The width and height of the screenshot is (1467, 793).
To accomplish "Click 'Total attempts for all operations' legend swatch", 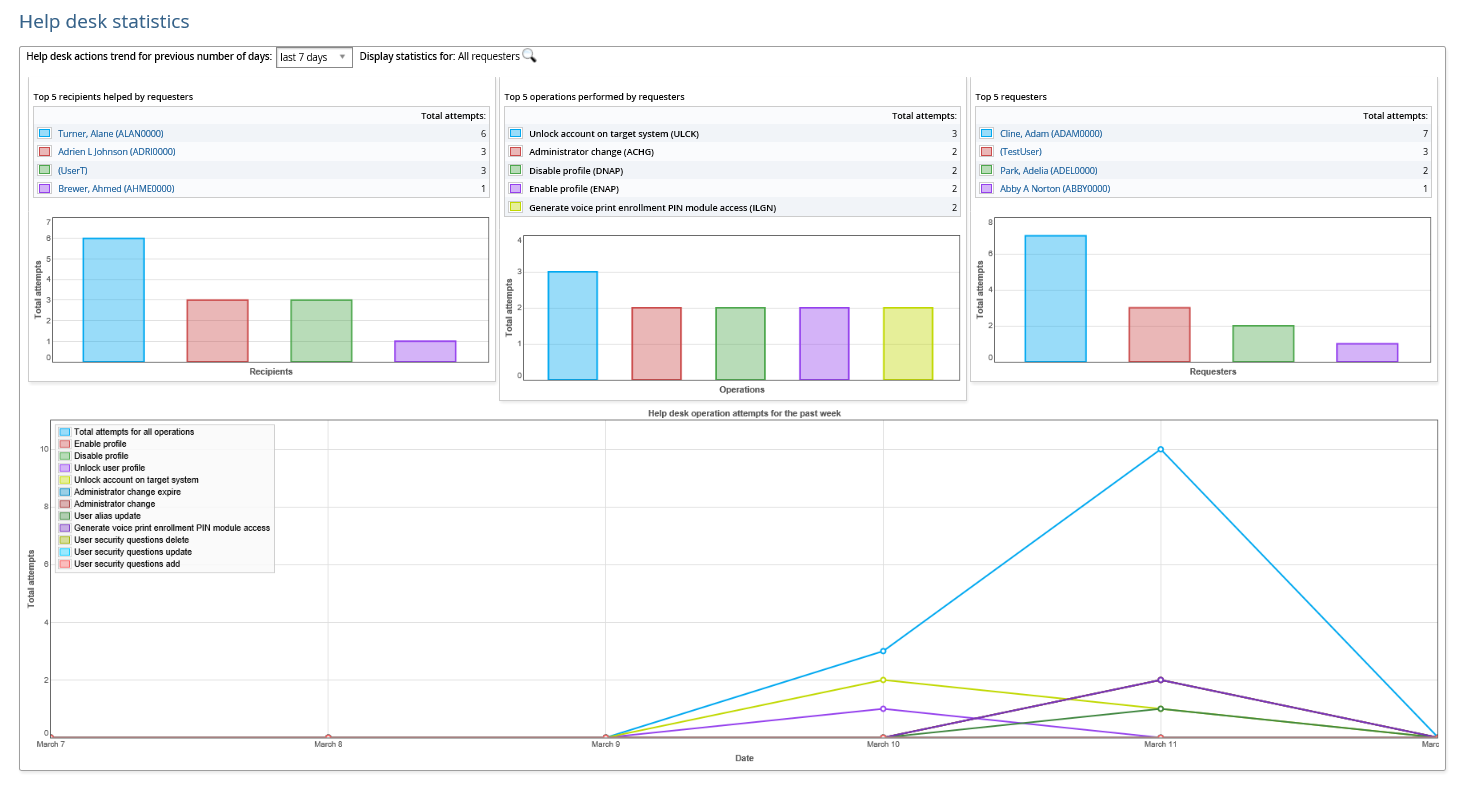I will click(65, 432).
